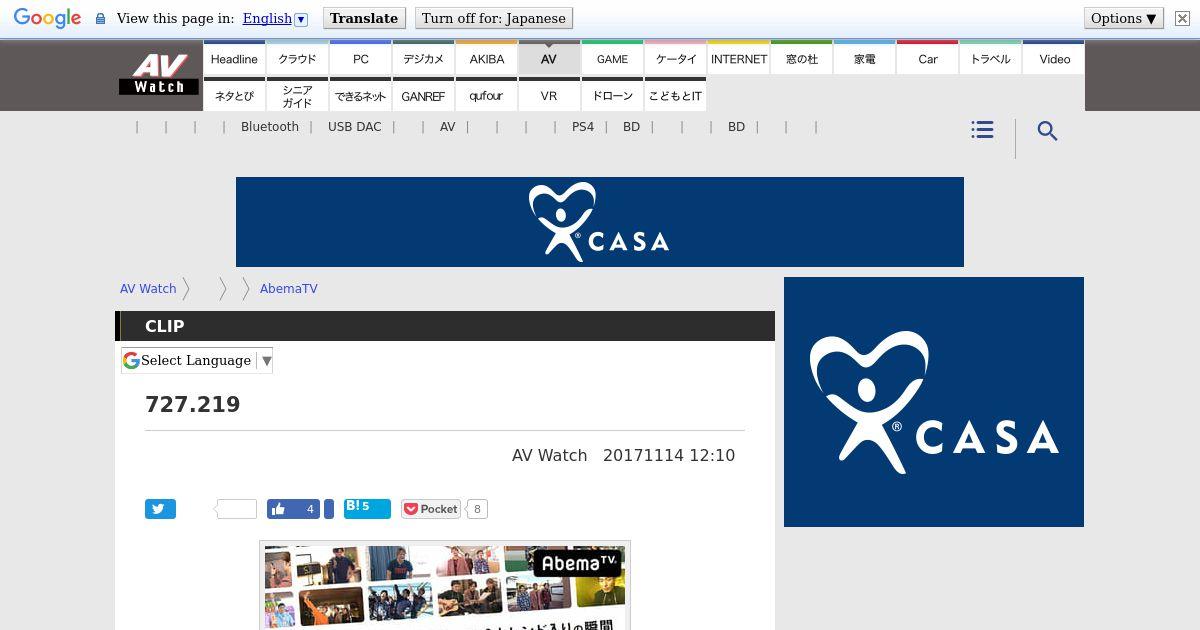The width and height of the screenshot is (1200, 630).
Task: Go to the Car tab
Action: tap(928, 58)
